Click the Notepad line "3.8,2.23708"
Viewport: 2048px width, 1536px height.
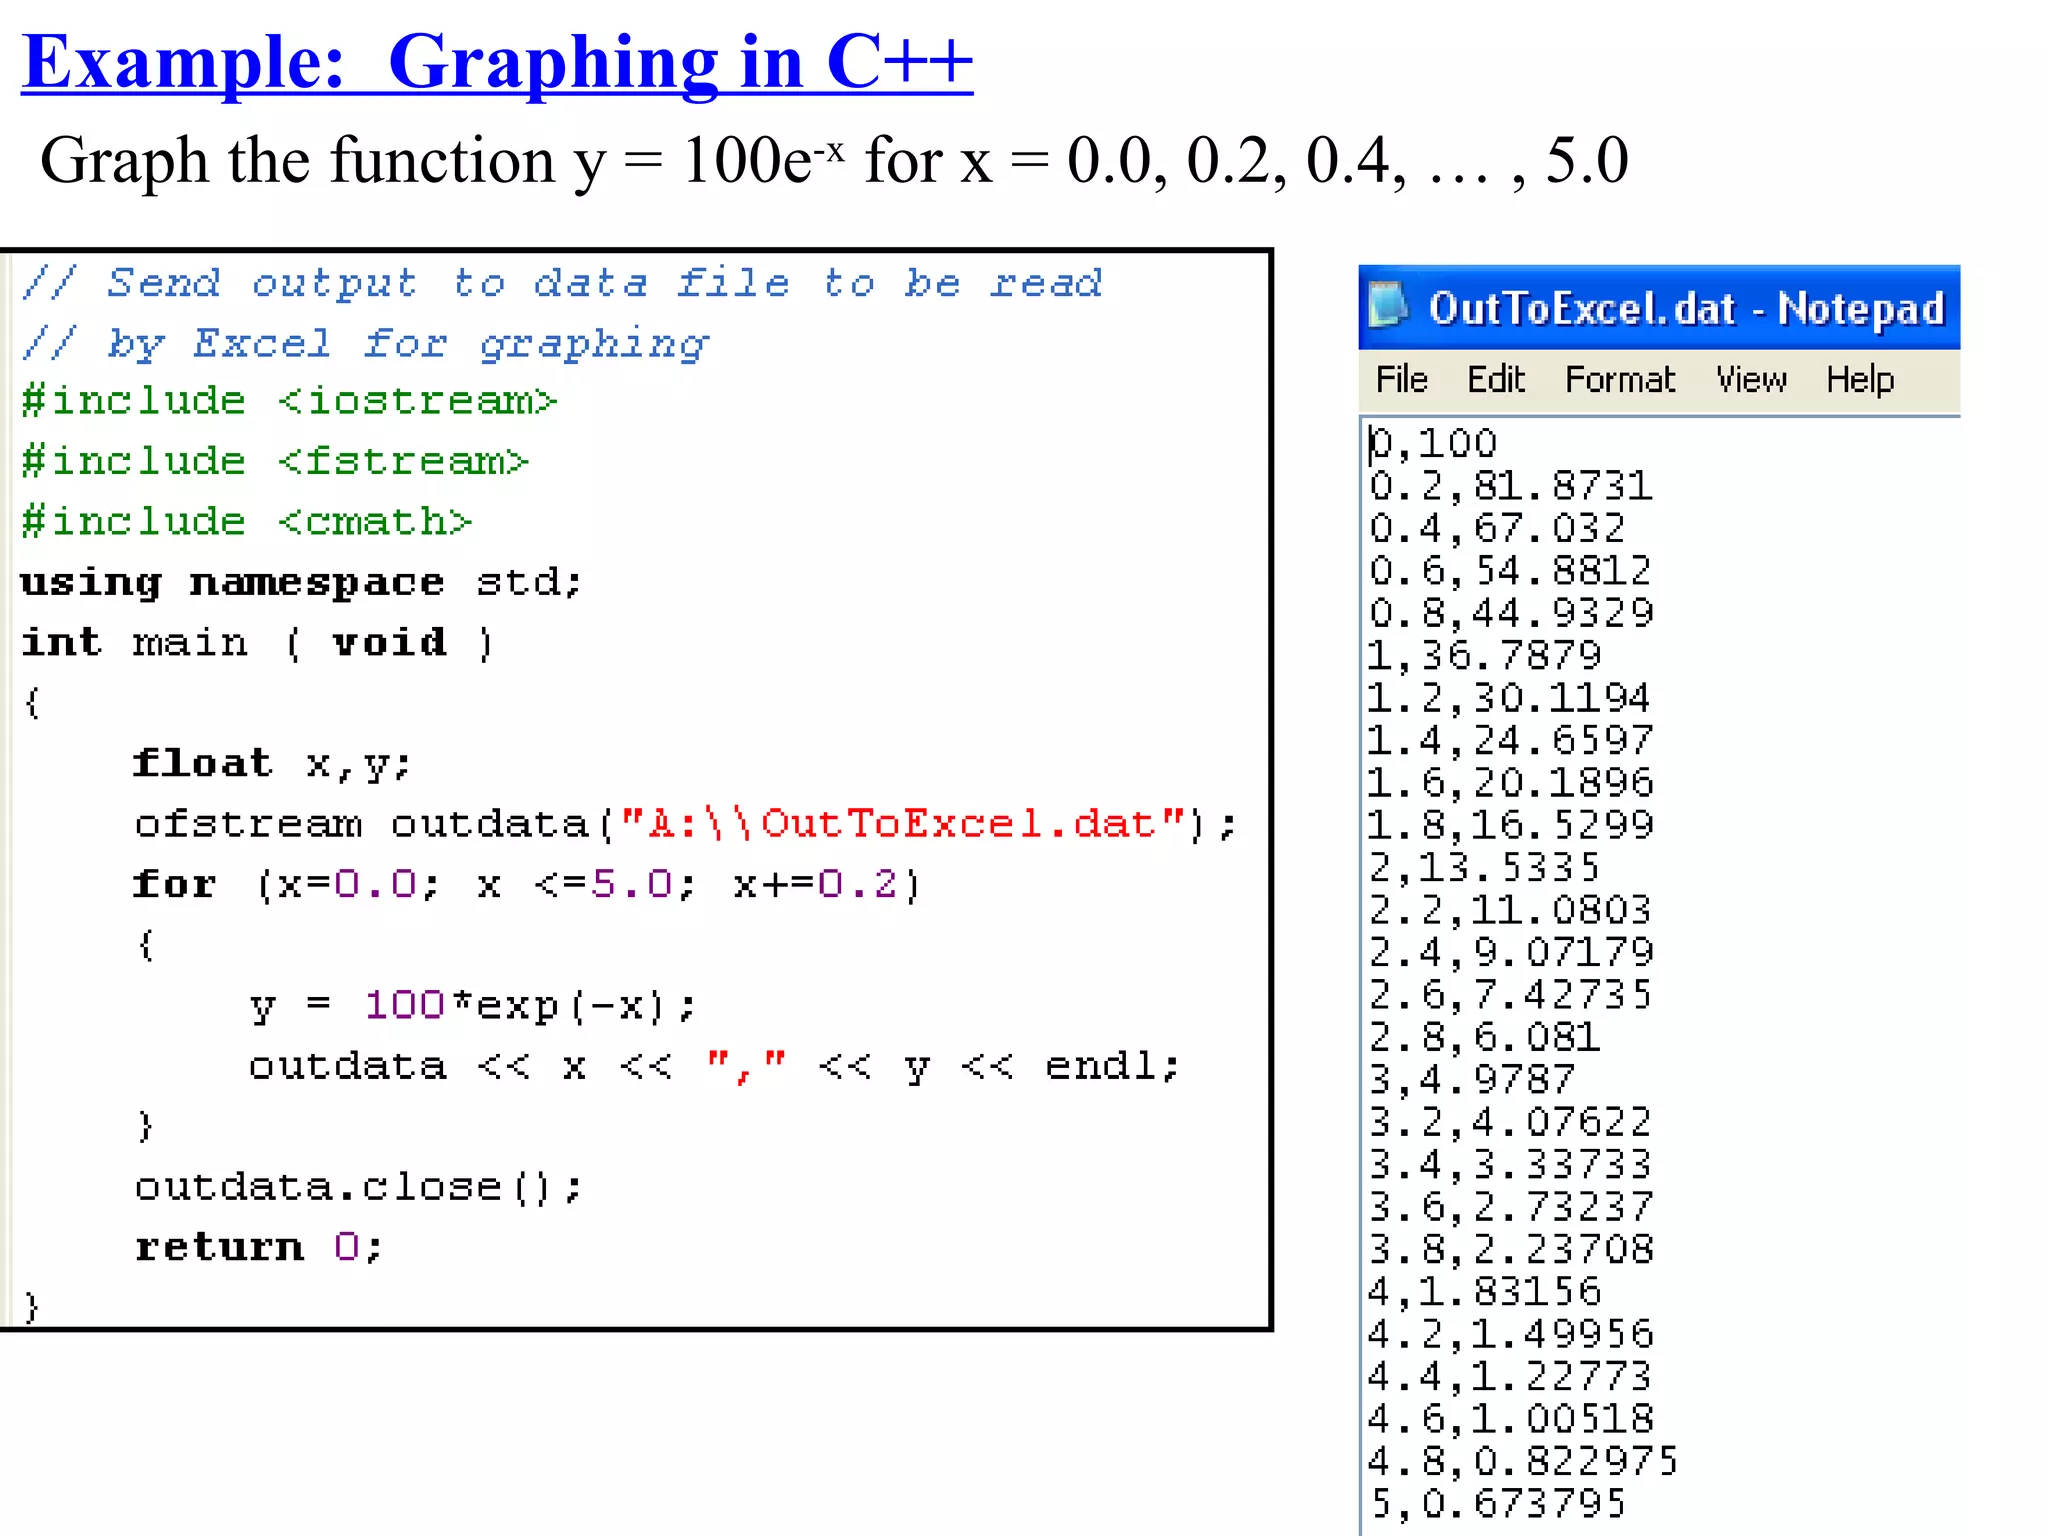pyautogui.click(x=1511, y=1250)
